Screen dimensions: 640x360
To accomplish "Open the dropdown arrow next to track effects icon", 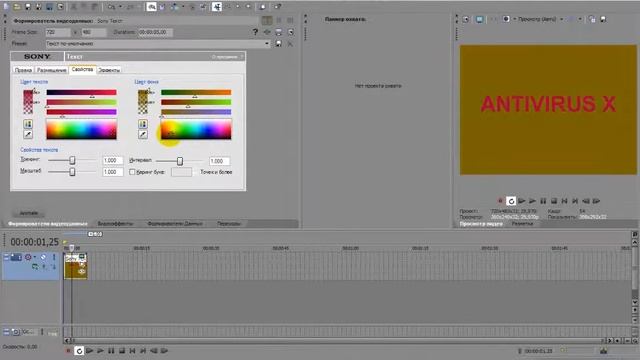I will (x=35, y=257).
